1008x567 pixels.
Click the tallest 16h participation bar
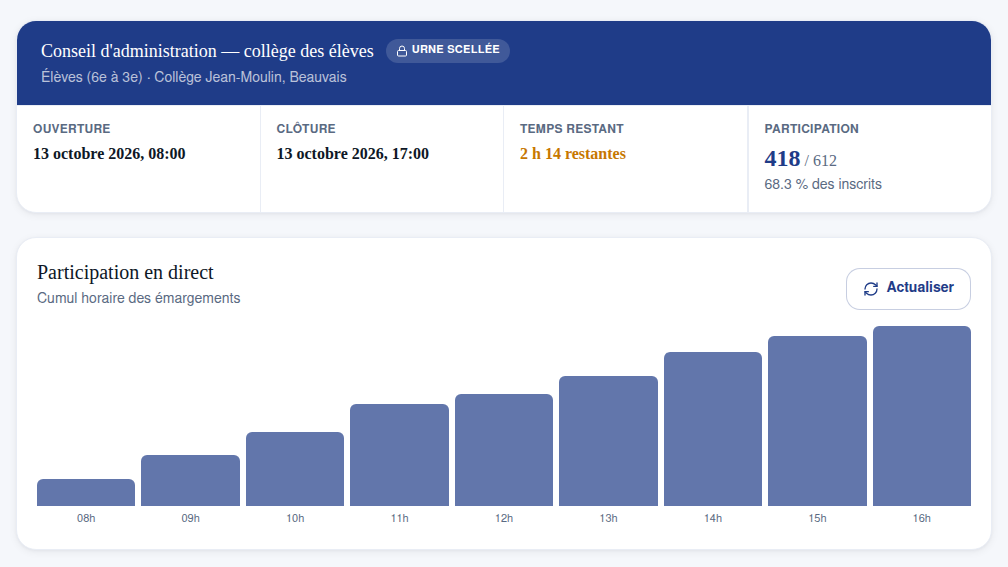tap(922, 416)
